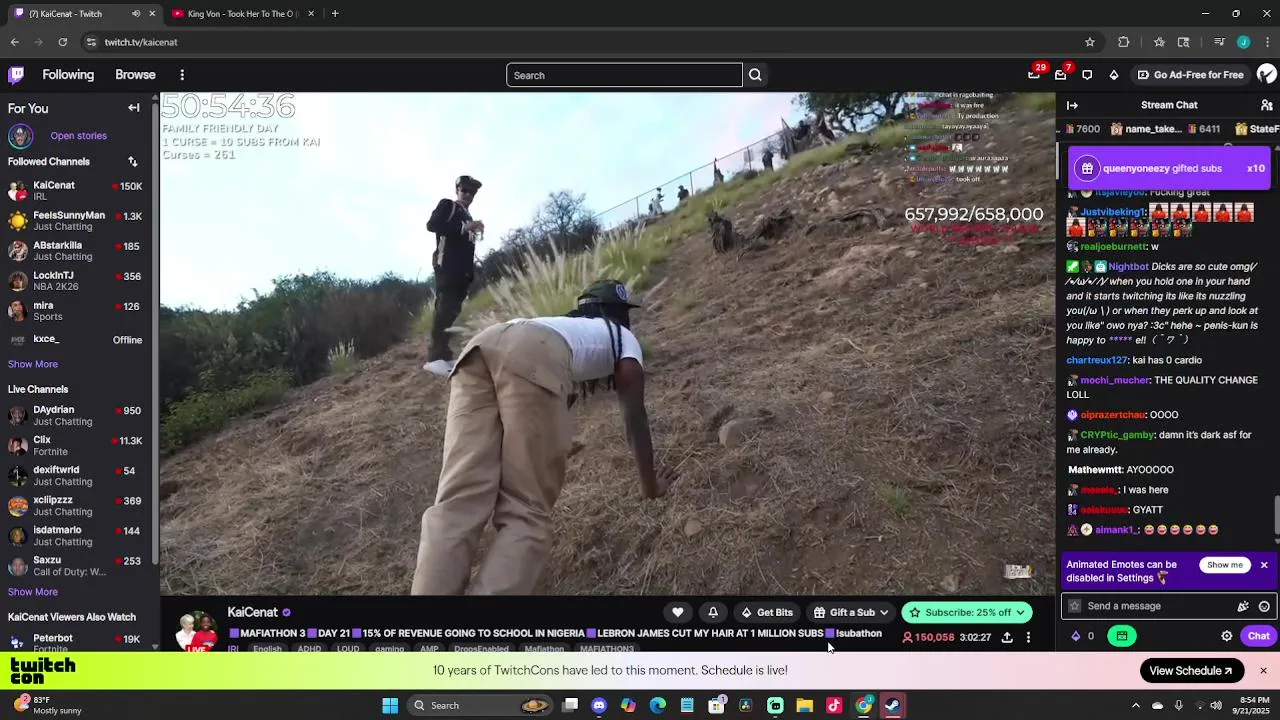This screenshot has width=1280, height=720.
Task: Open Twitch home via logo
Action: (16, 75)
